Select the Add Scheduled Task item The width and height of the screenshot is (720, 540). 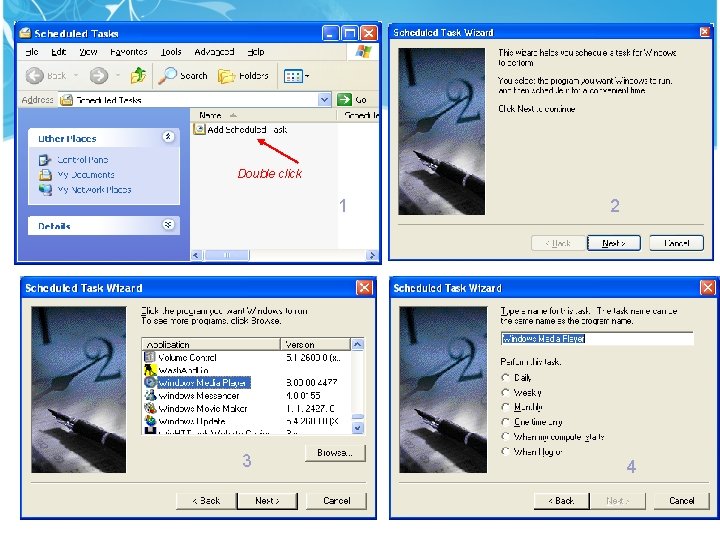[x=241, y=129]
